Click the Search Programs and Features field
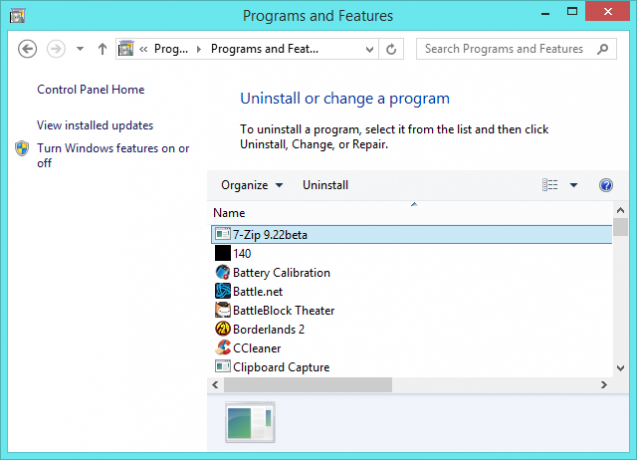 pos(516,49)
